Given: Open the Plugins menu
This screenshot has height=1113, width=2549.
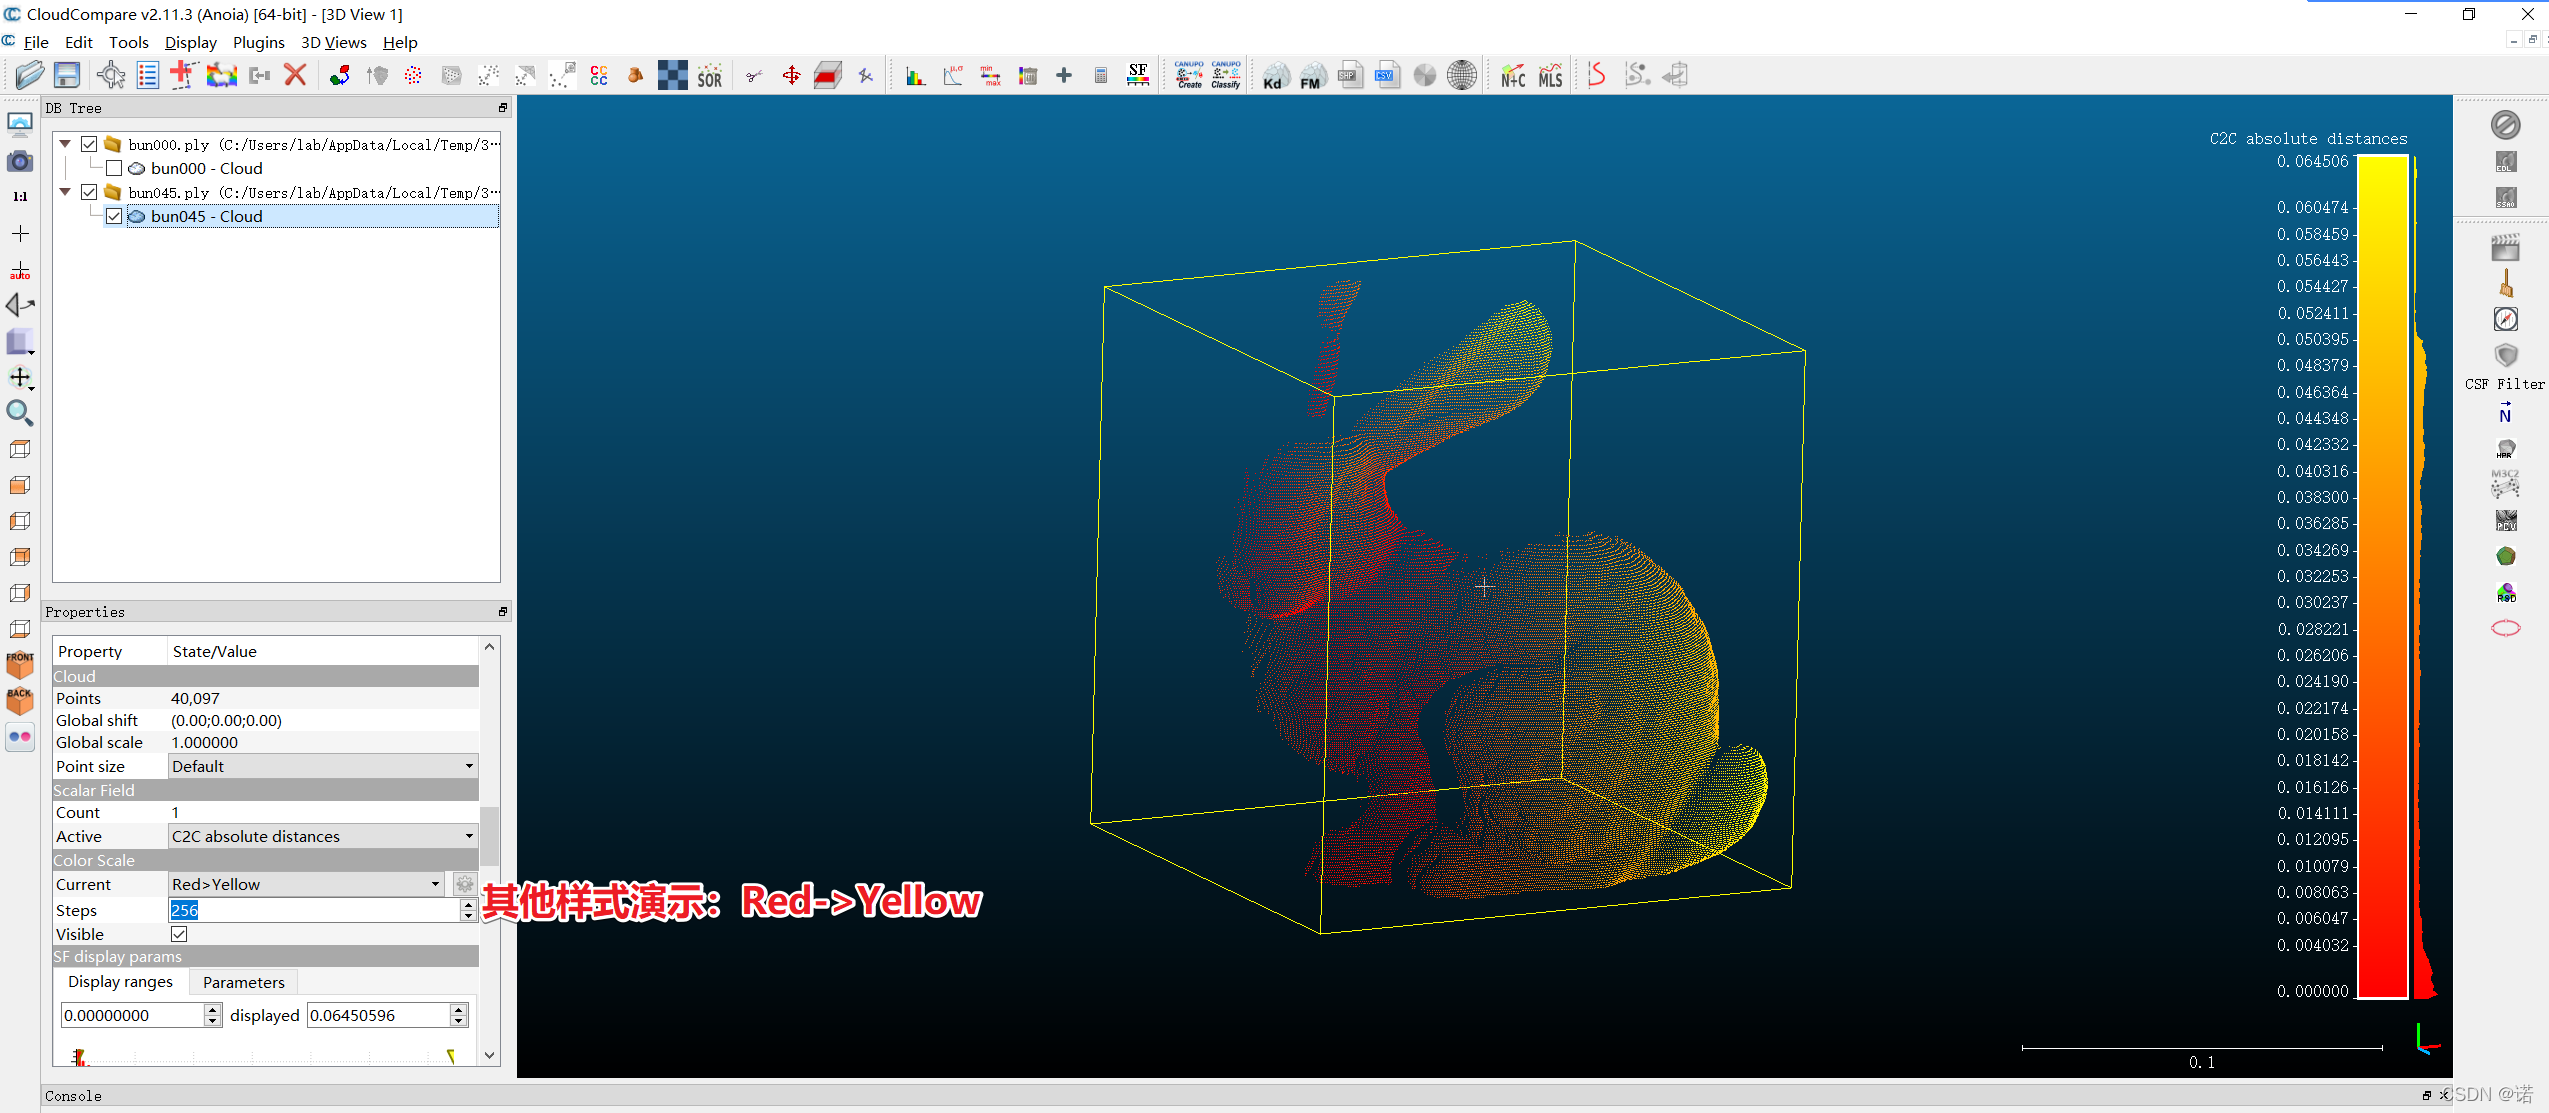Looking at the screenshot, I should click(258, 42).
